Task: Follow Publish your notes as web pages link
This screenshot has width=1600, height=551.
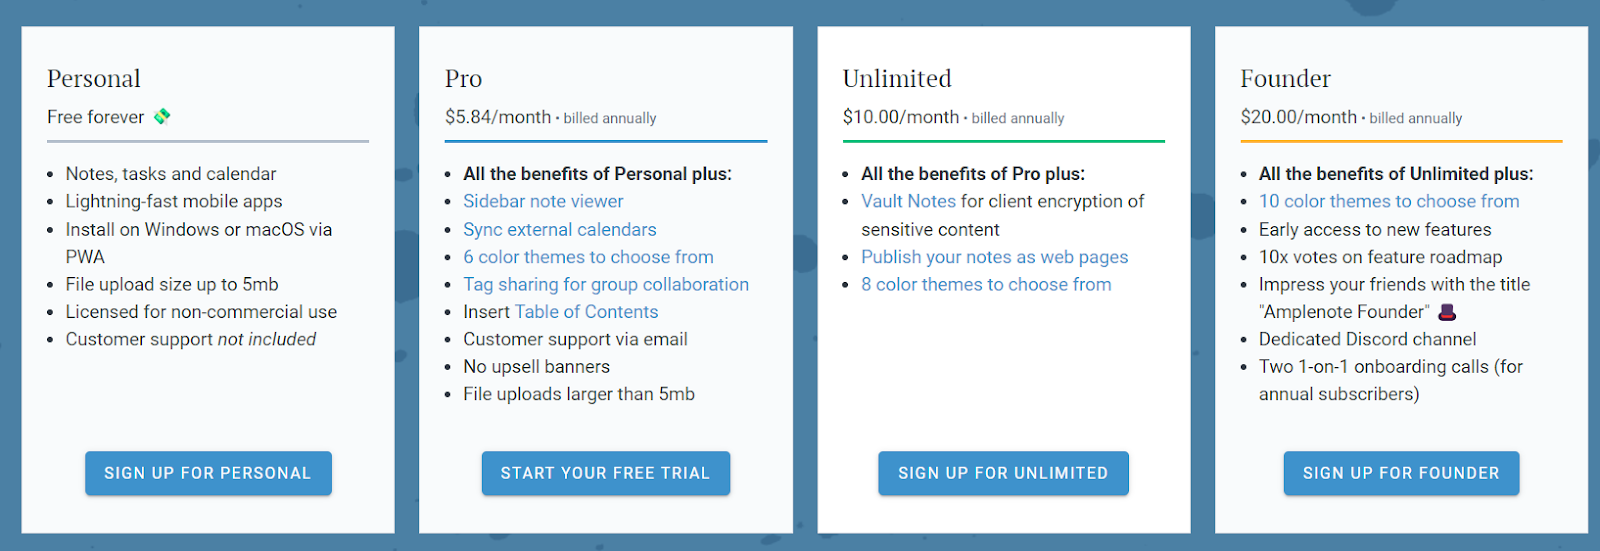Action: pos(994,257)
